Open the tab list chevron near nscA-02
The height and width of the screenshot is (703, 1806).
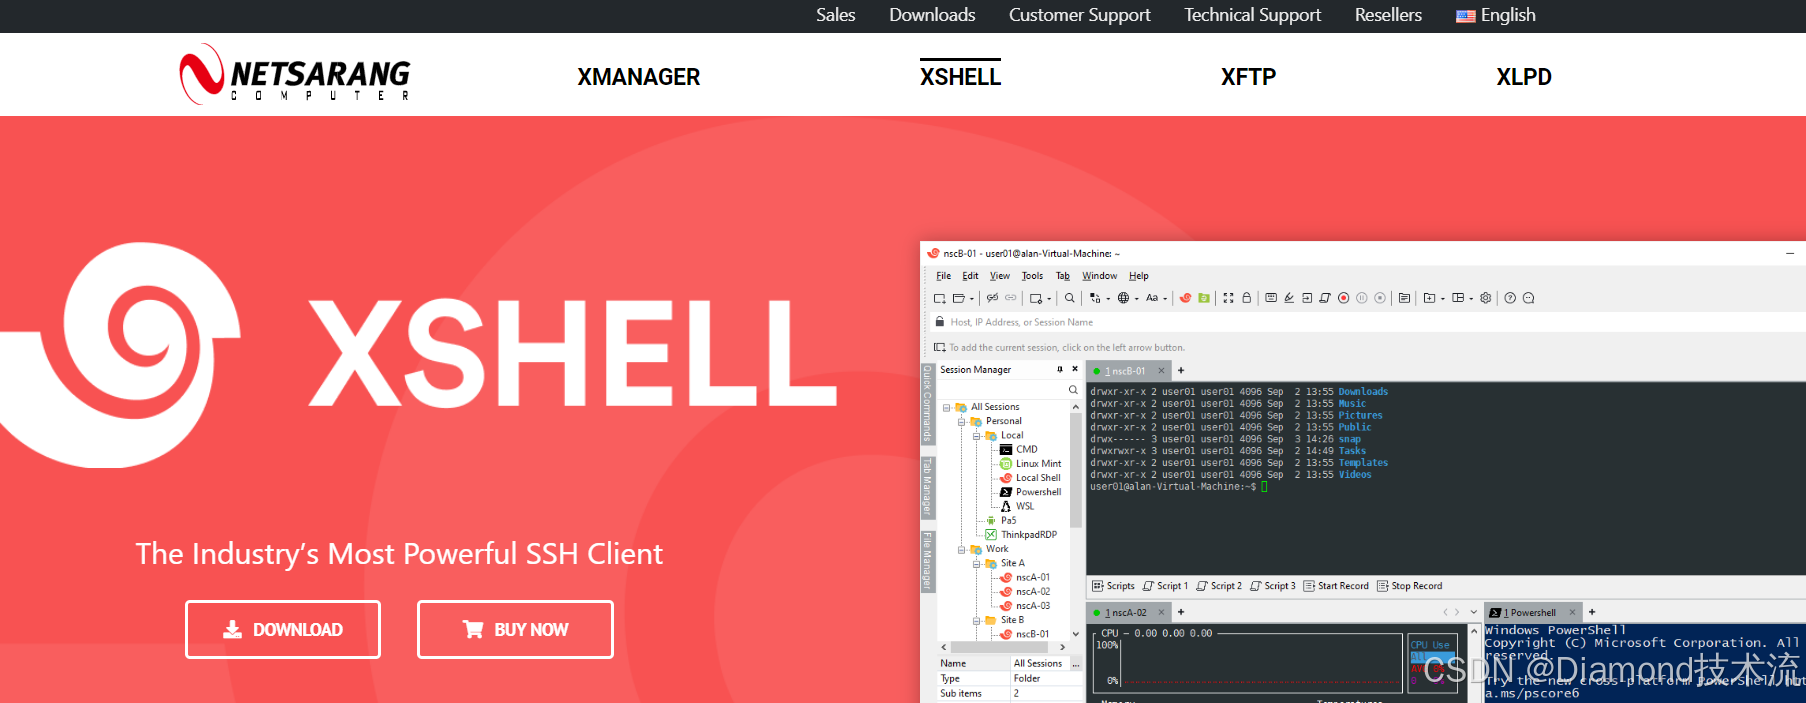click(1473, 612)
